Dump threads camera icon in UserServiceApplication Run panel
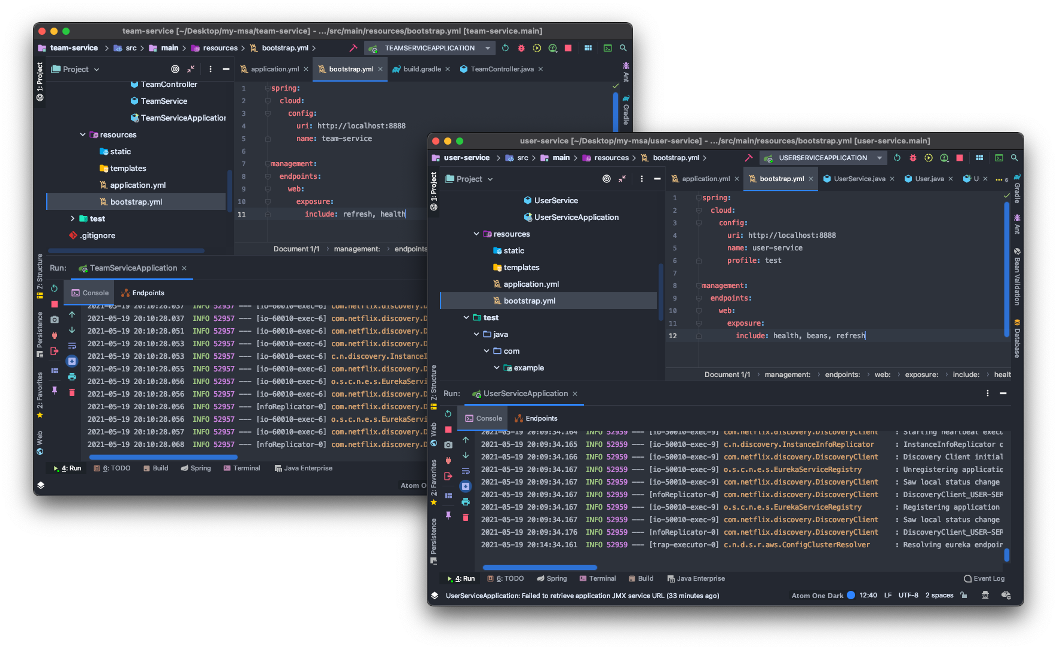 click(x=448, y=444)
